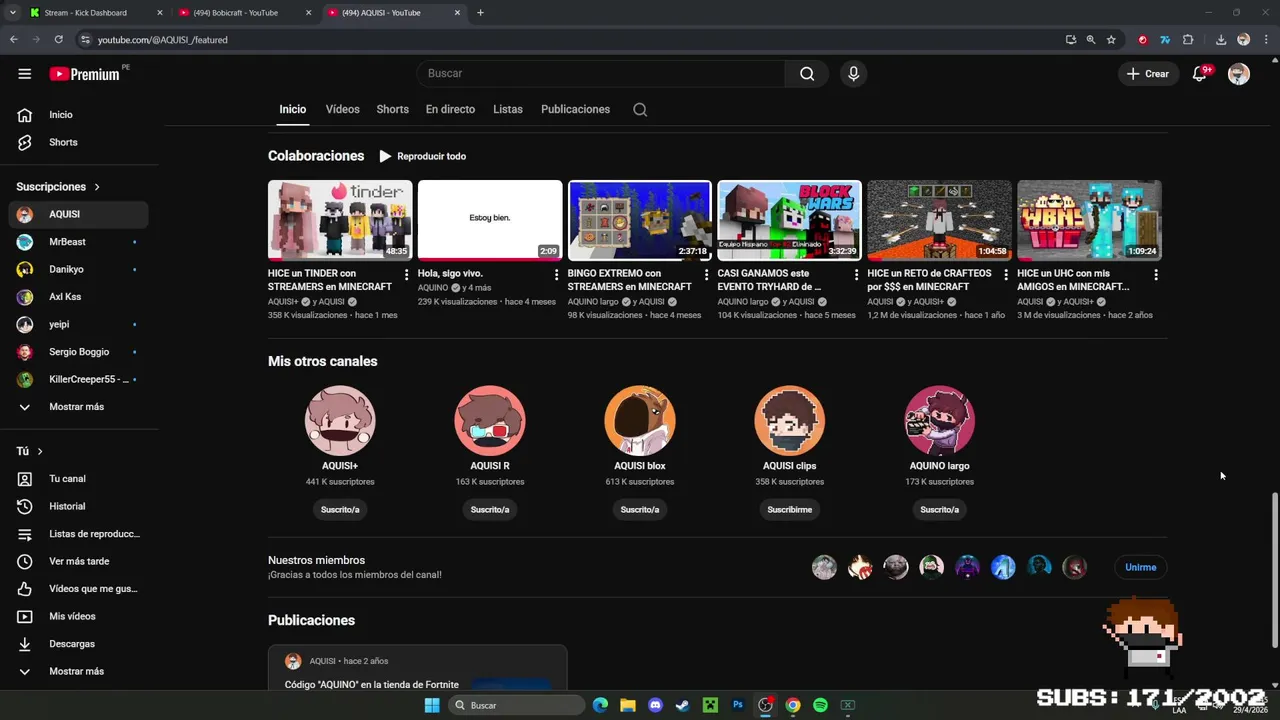The image size is (1280, 720).
Task: Open Discord from the taskbar
Action: click(x=655, y=705)
